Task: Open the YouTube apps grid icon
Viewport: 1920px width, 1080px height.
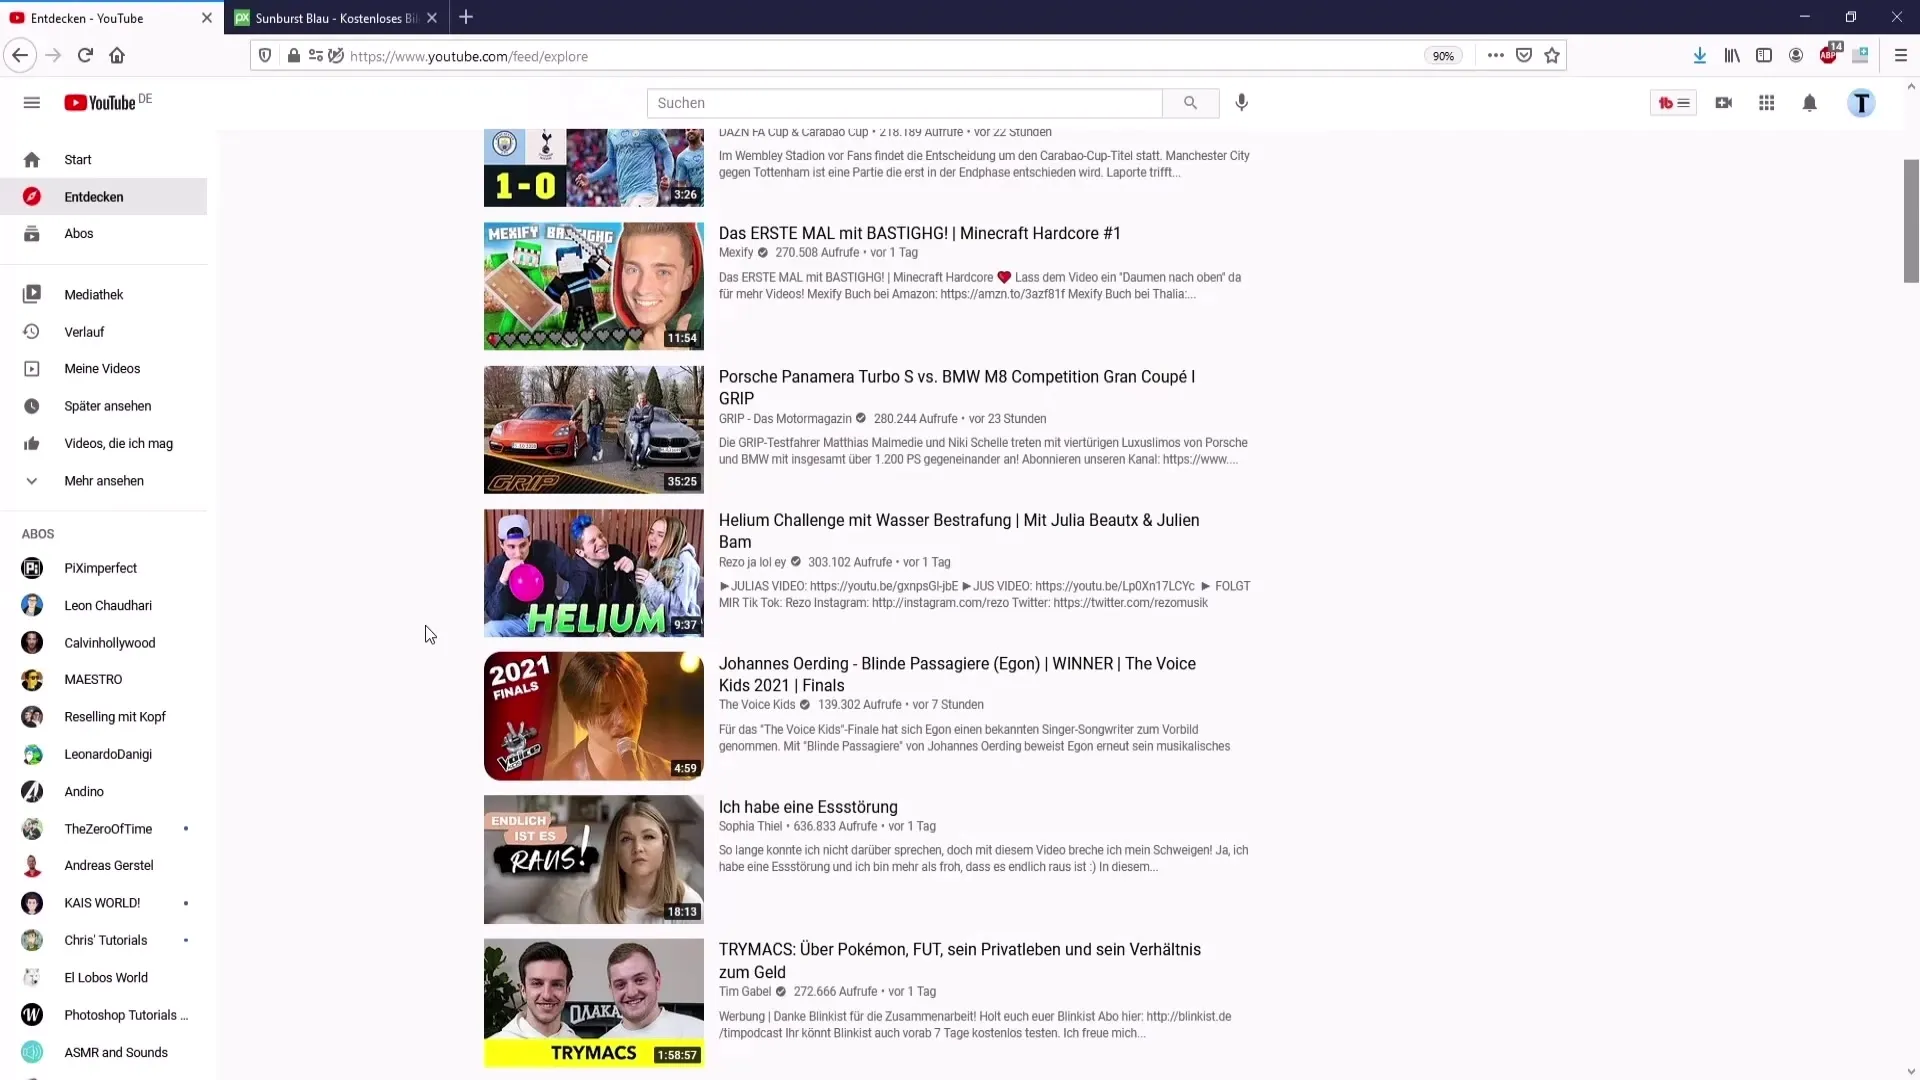Action: pos(1766,103)
